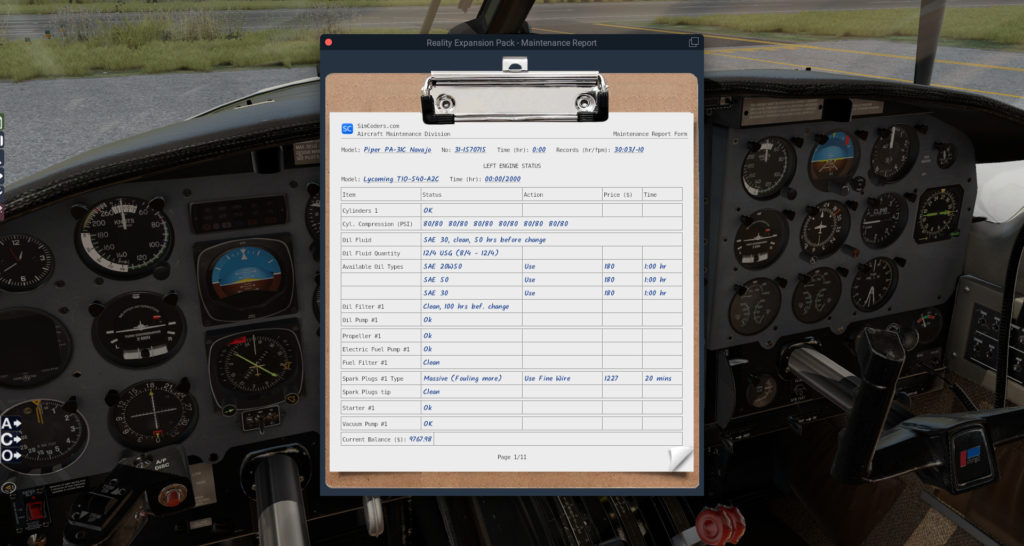Image resolution: width=1024 pixels, height=546 pixels.
Task: Click aircraft number 31-IS70715
Action: (x=470, y=150)
